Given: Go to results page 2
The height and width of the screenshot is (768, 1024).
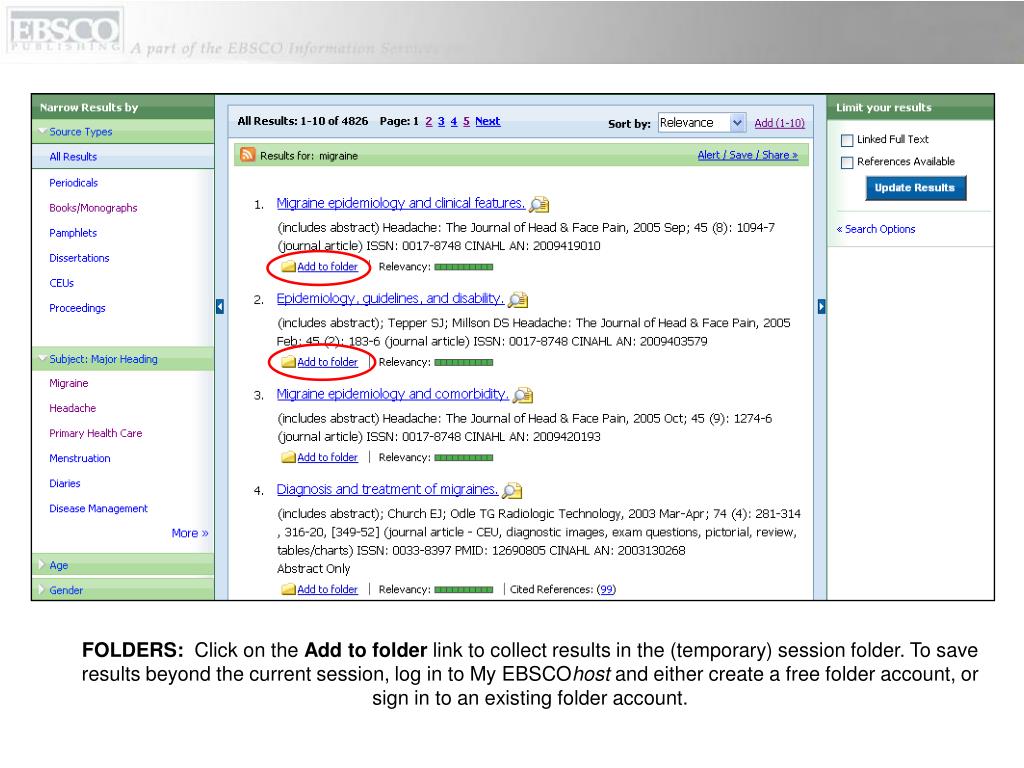Looking at the screenshot, I should pyautogui.click(x=428, y=121).
